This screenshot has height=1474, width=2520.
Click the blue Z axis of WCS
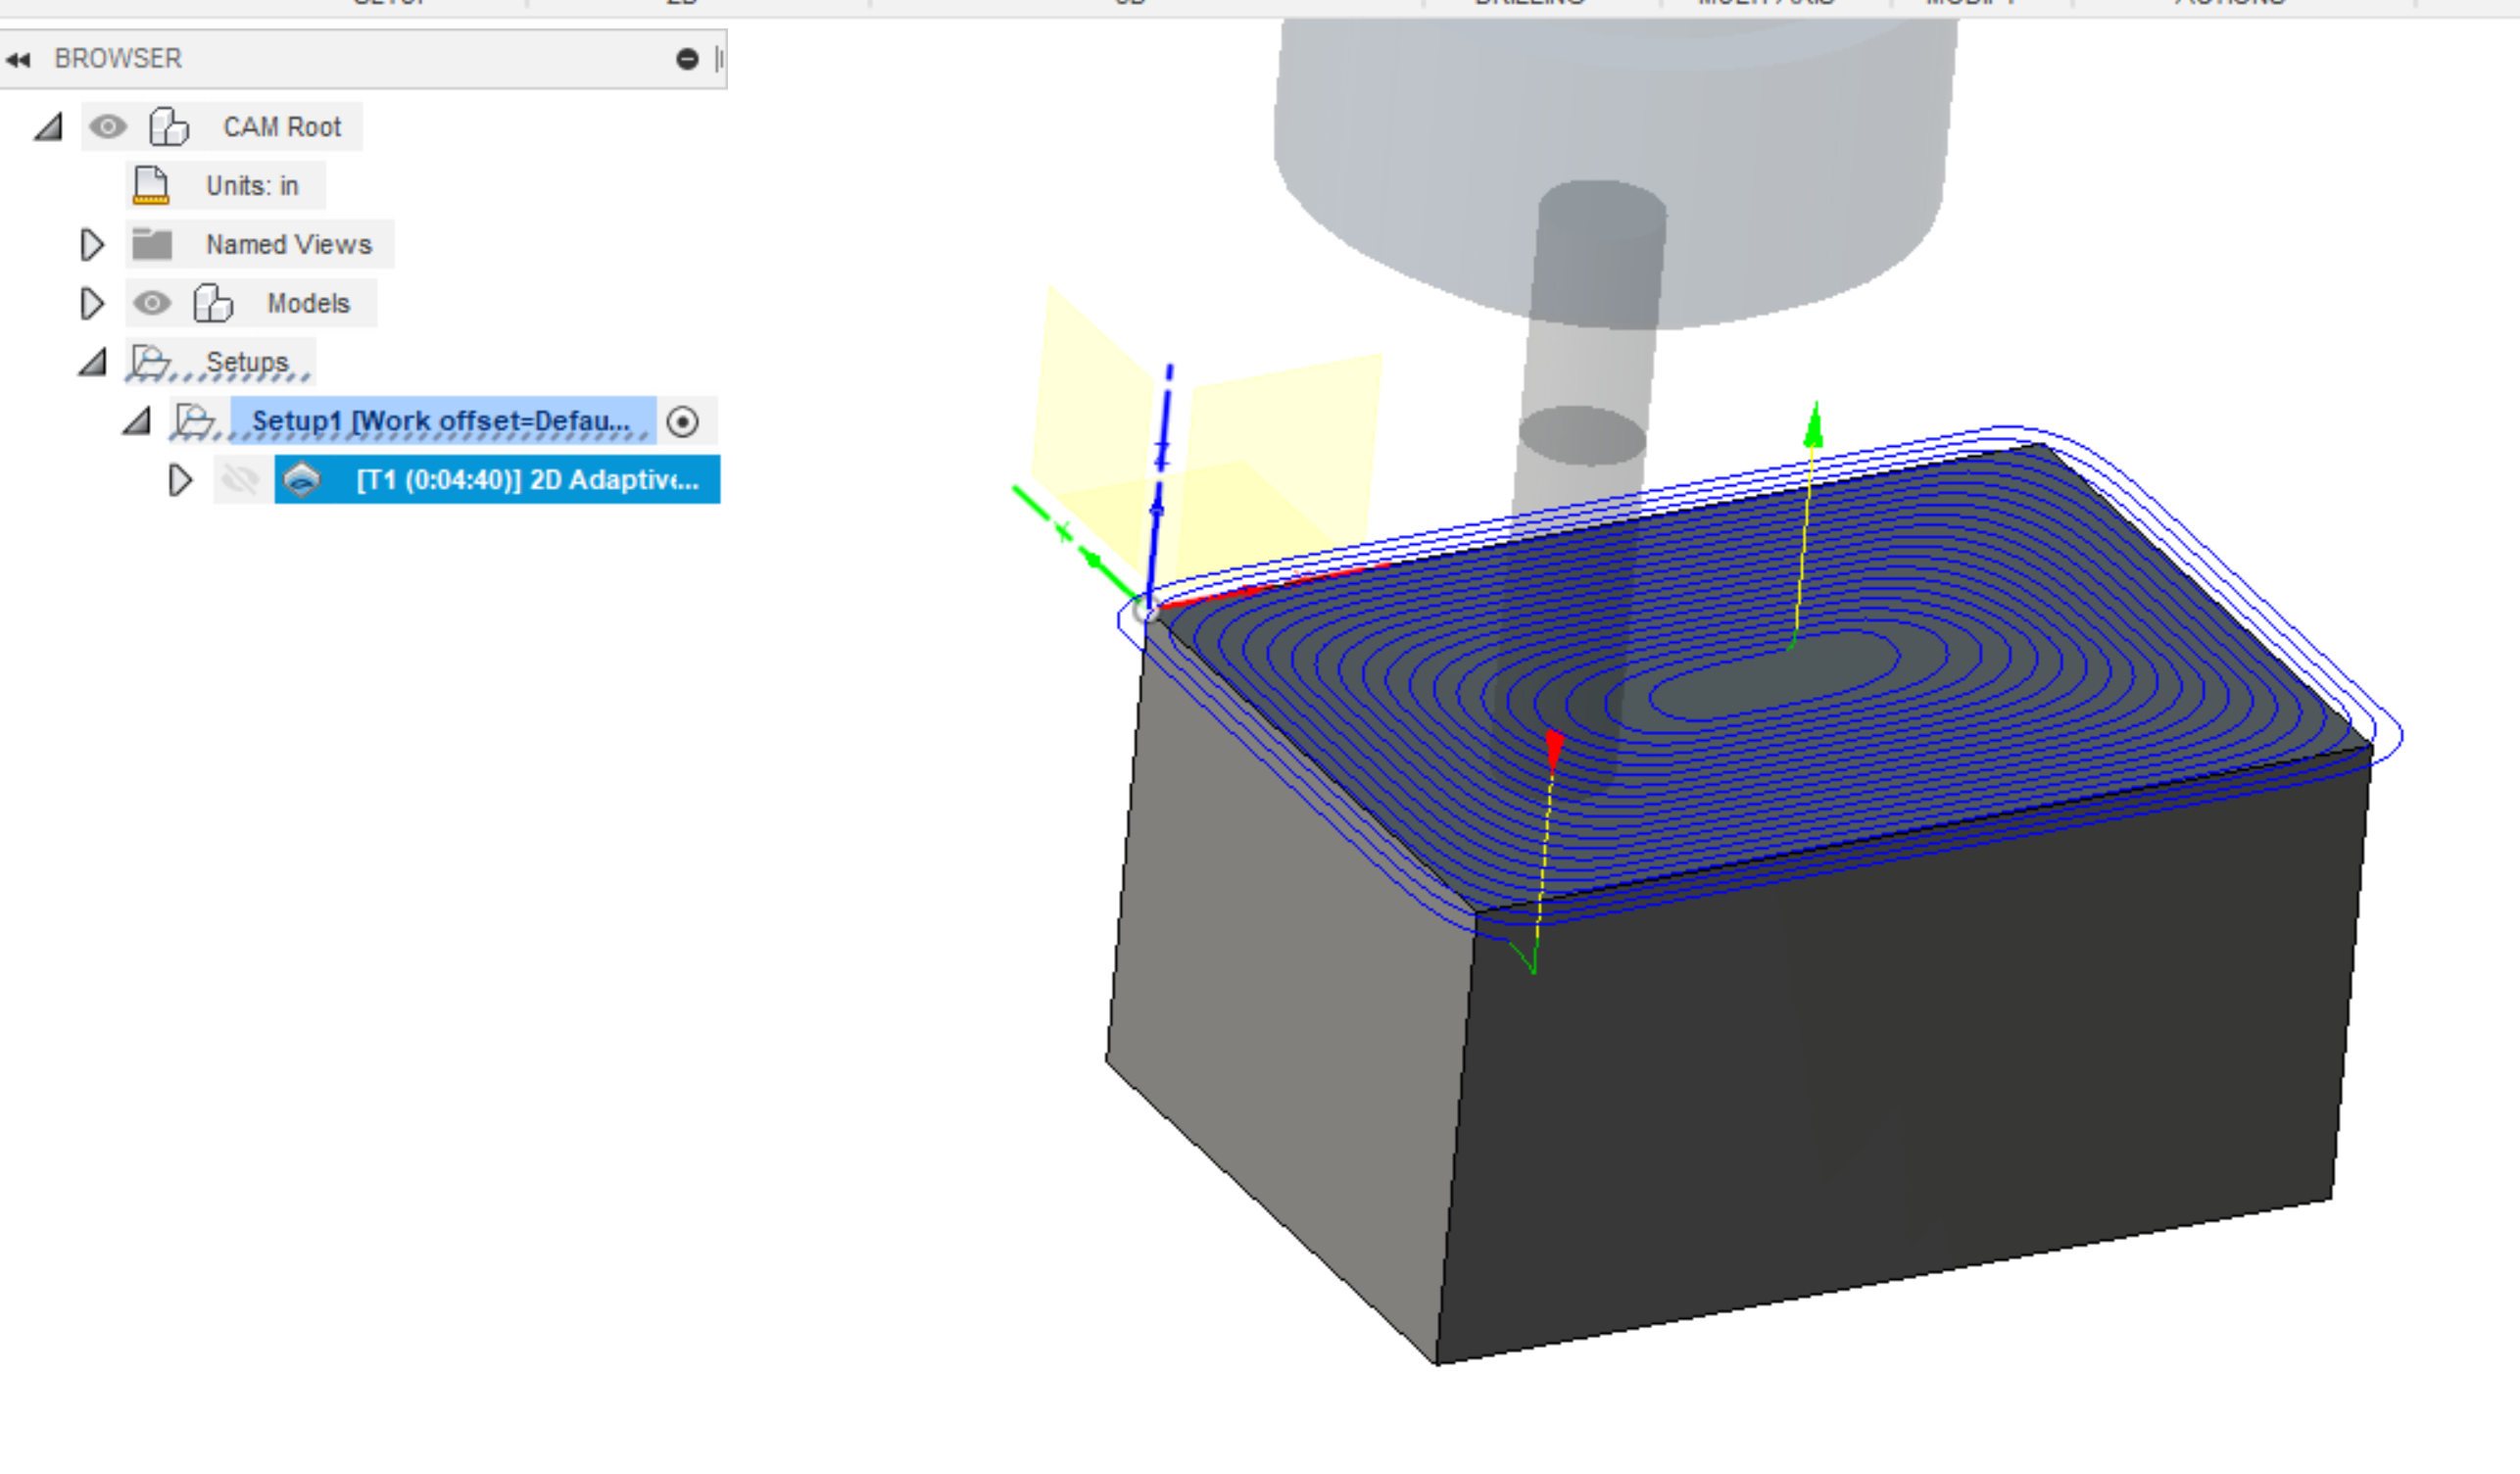(1160, 485)
